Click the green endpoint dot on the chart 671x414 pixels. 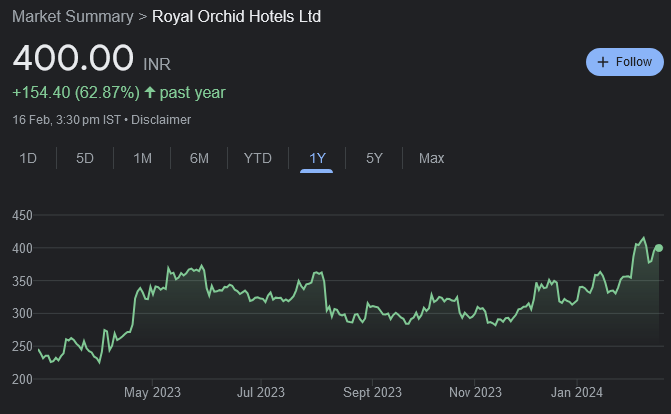coord(659,248)
